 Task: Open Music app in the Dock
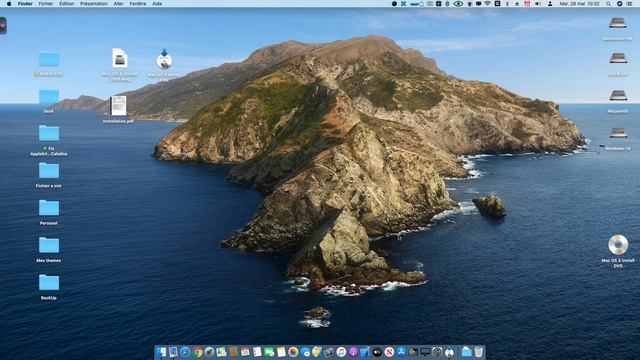tap(341, 352)
